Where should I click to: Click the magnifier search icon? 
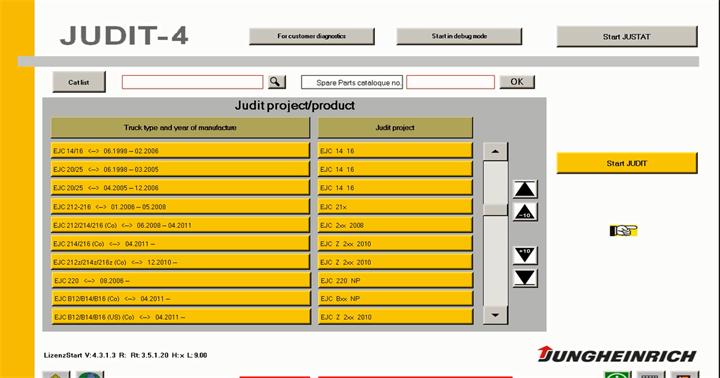(x=277, y=82)
